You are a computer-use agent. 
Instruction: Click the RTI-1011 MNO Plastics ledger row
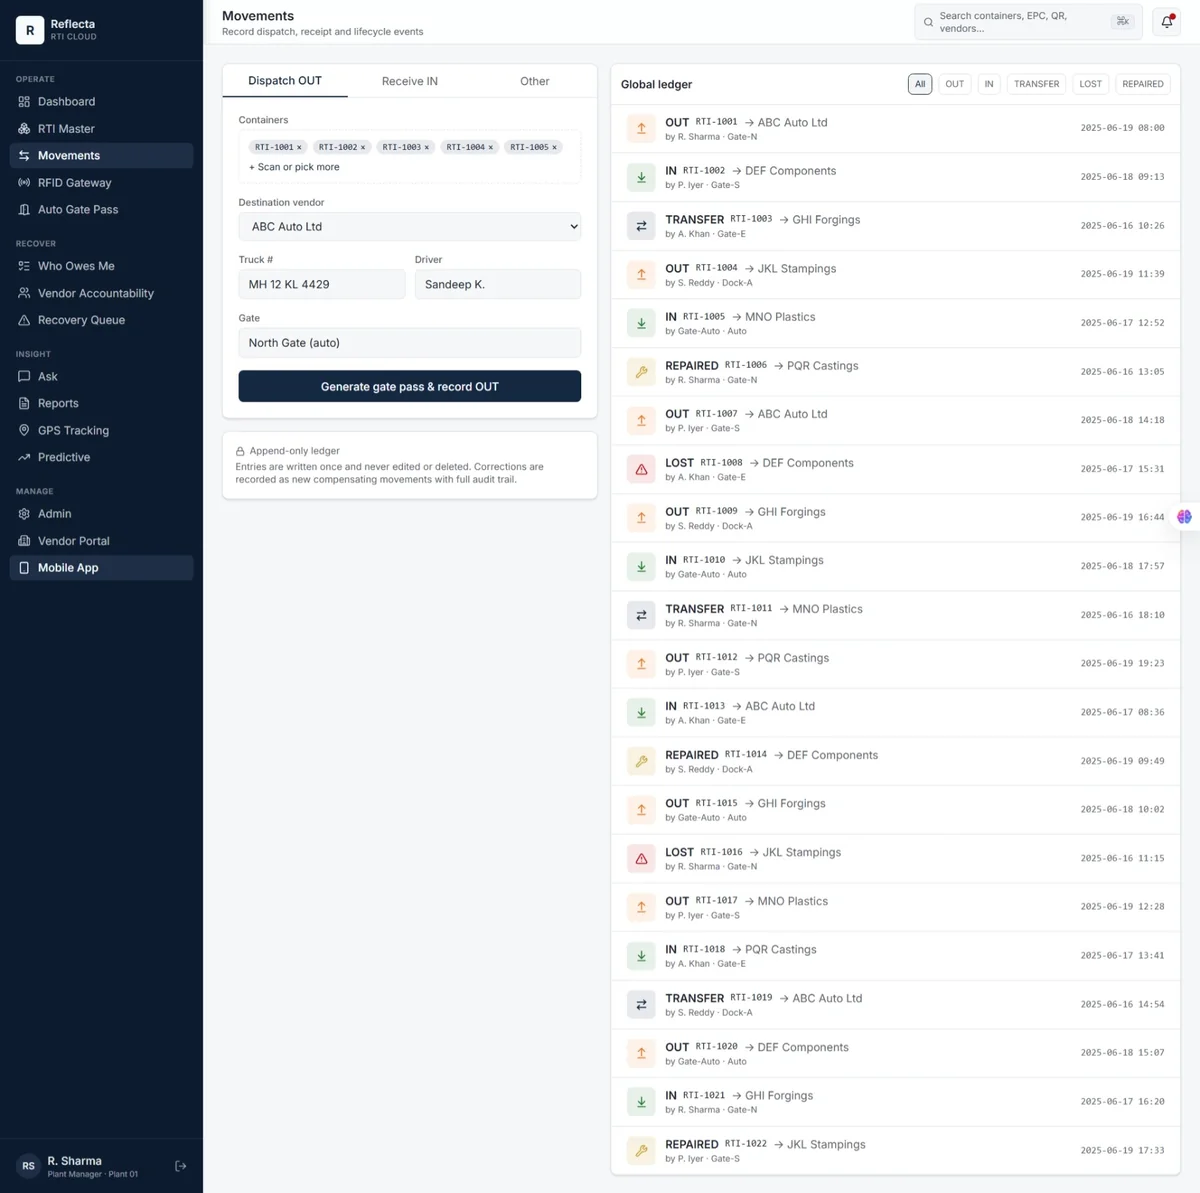coord(895,615)
